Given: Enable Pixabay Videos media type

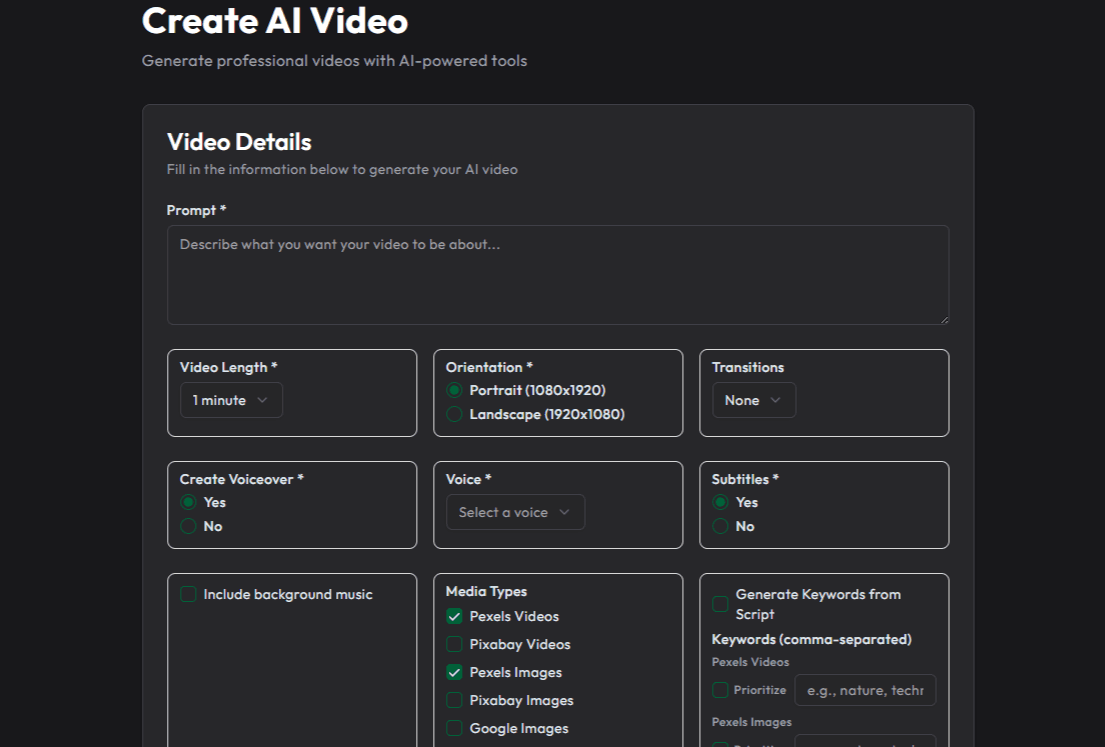Looking at the screenshot, I should [x=454, y=644].
